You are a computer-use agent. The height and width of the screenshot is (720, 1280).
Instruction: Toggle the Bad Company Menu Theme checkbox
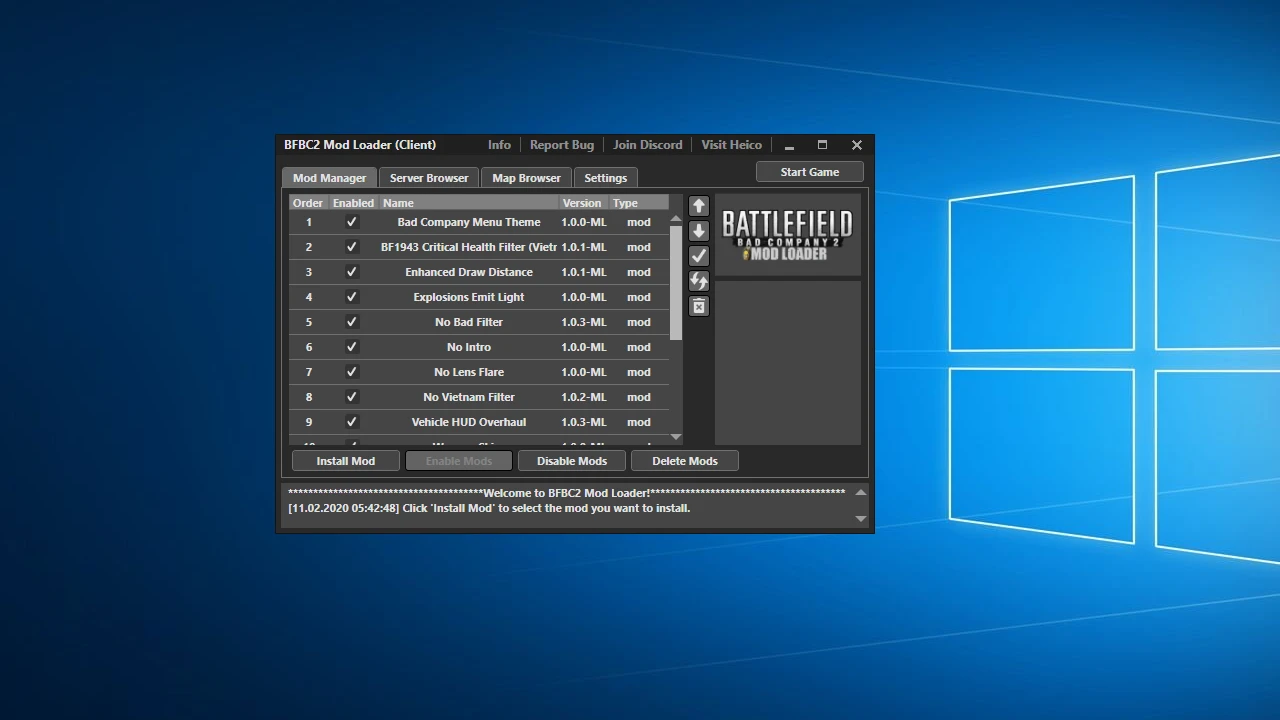352,222
